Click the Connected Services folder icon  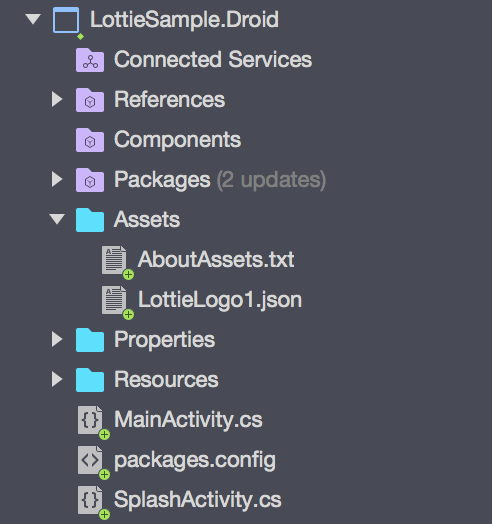(x=90, y=60)
